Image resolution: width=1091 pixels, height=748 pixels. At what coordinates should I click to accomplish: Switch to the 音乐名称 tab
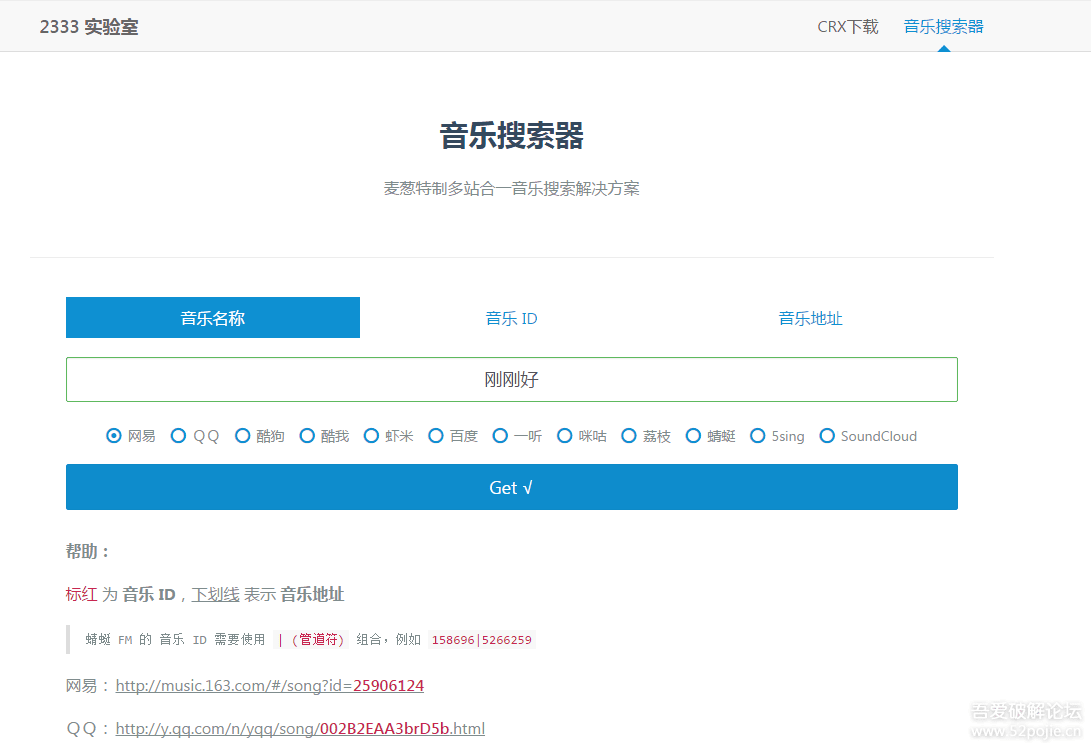coord(213,318)
